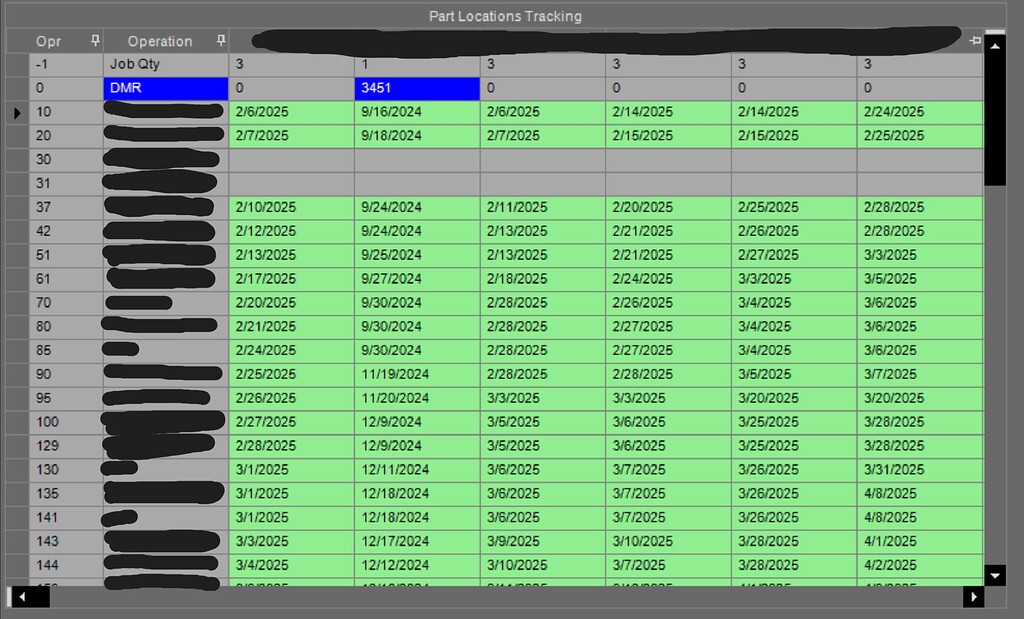1024x619 pixels.
Task: Click the scroll-up arrow on the vertical scrollbar
Action: coord(993,45)
